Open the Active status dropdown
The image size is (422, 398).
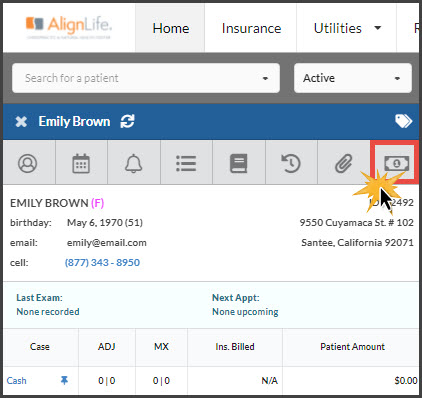pos(353,78)
